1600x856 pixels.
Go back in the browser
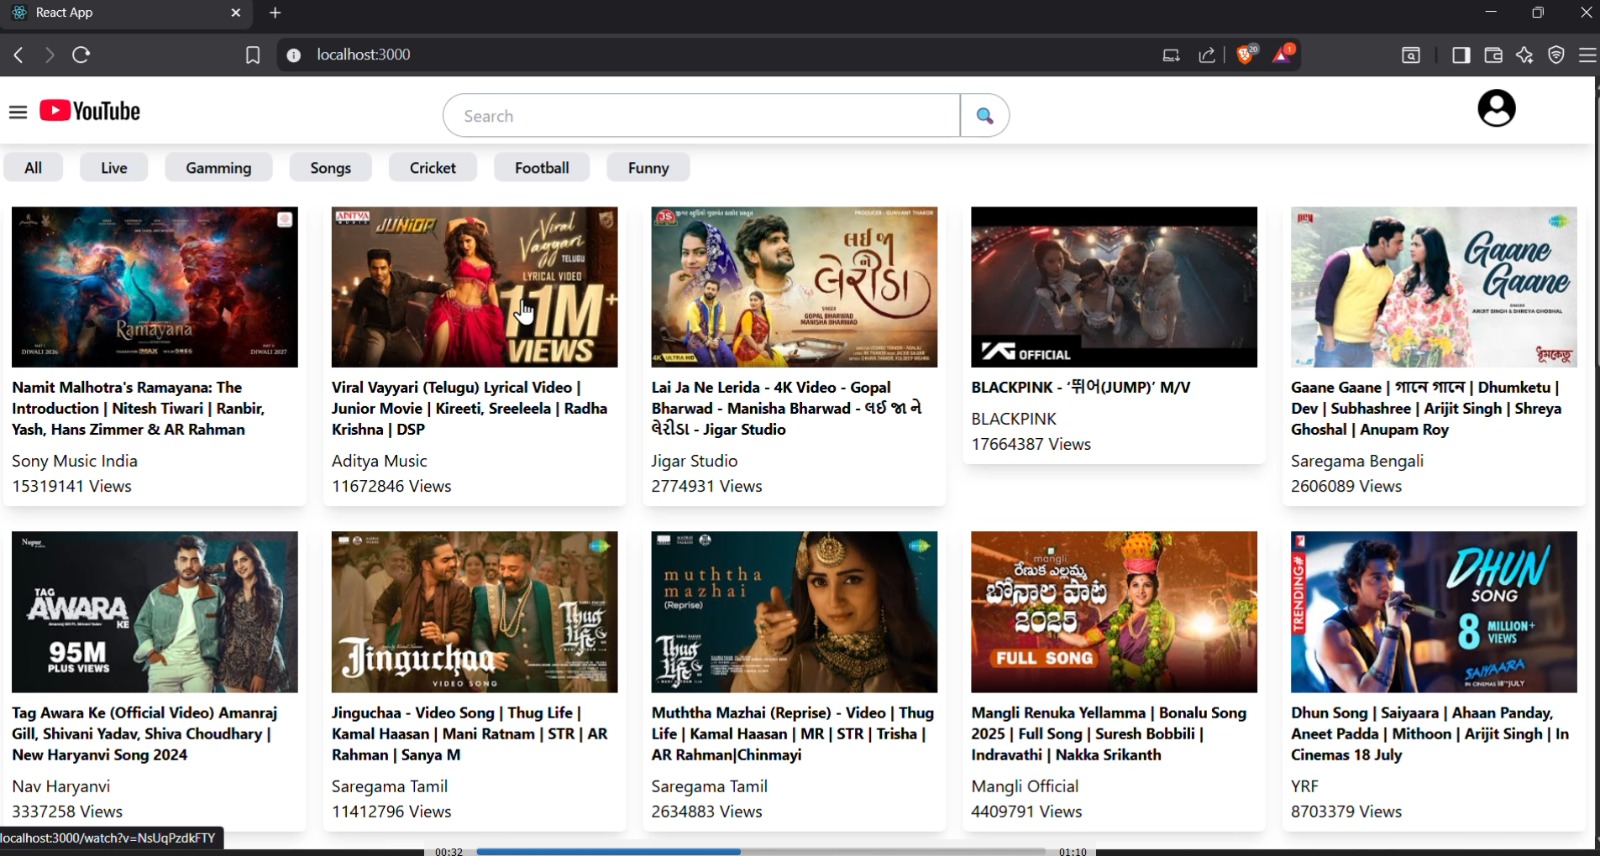(x=18, y=55)
